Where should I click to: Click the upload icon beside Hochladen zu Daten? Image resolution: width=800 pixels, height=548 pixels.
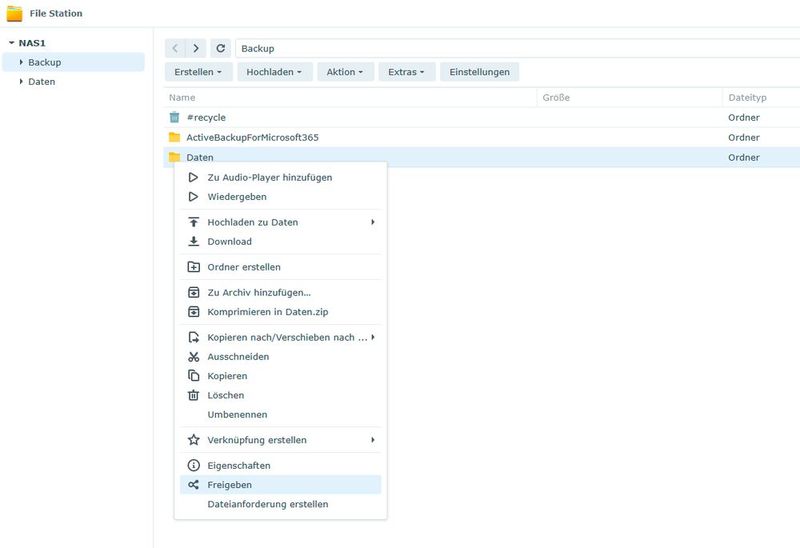(x=193, y=222)
